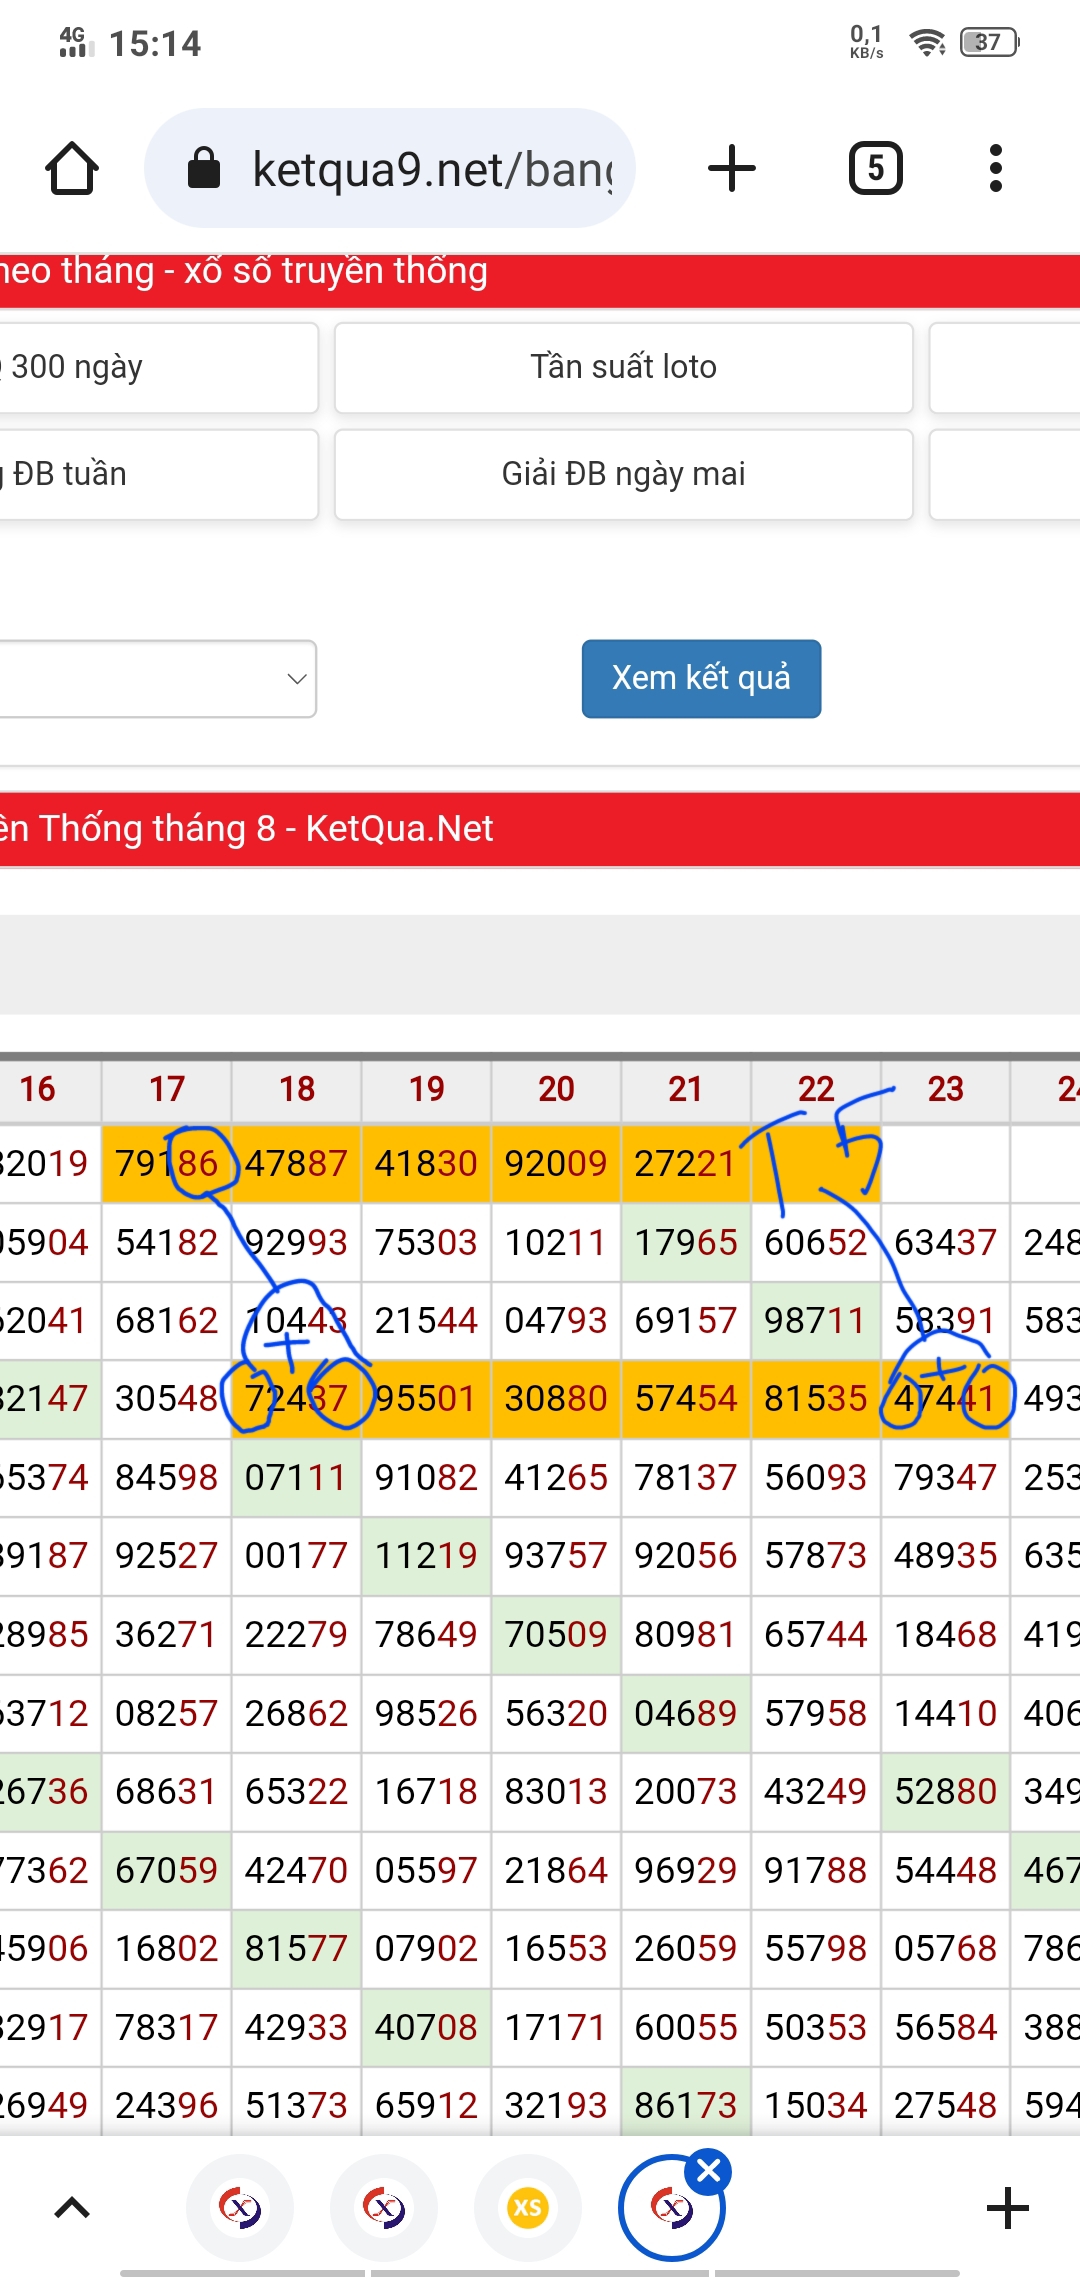Screen dimensions: 1080x2280
Task: Open the Tần suất loto link
Action: [x=624, y=367]
